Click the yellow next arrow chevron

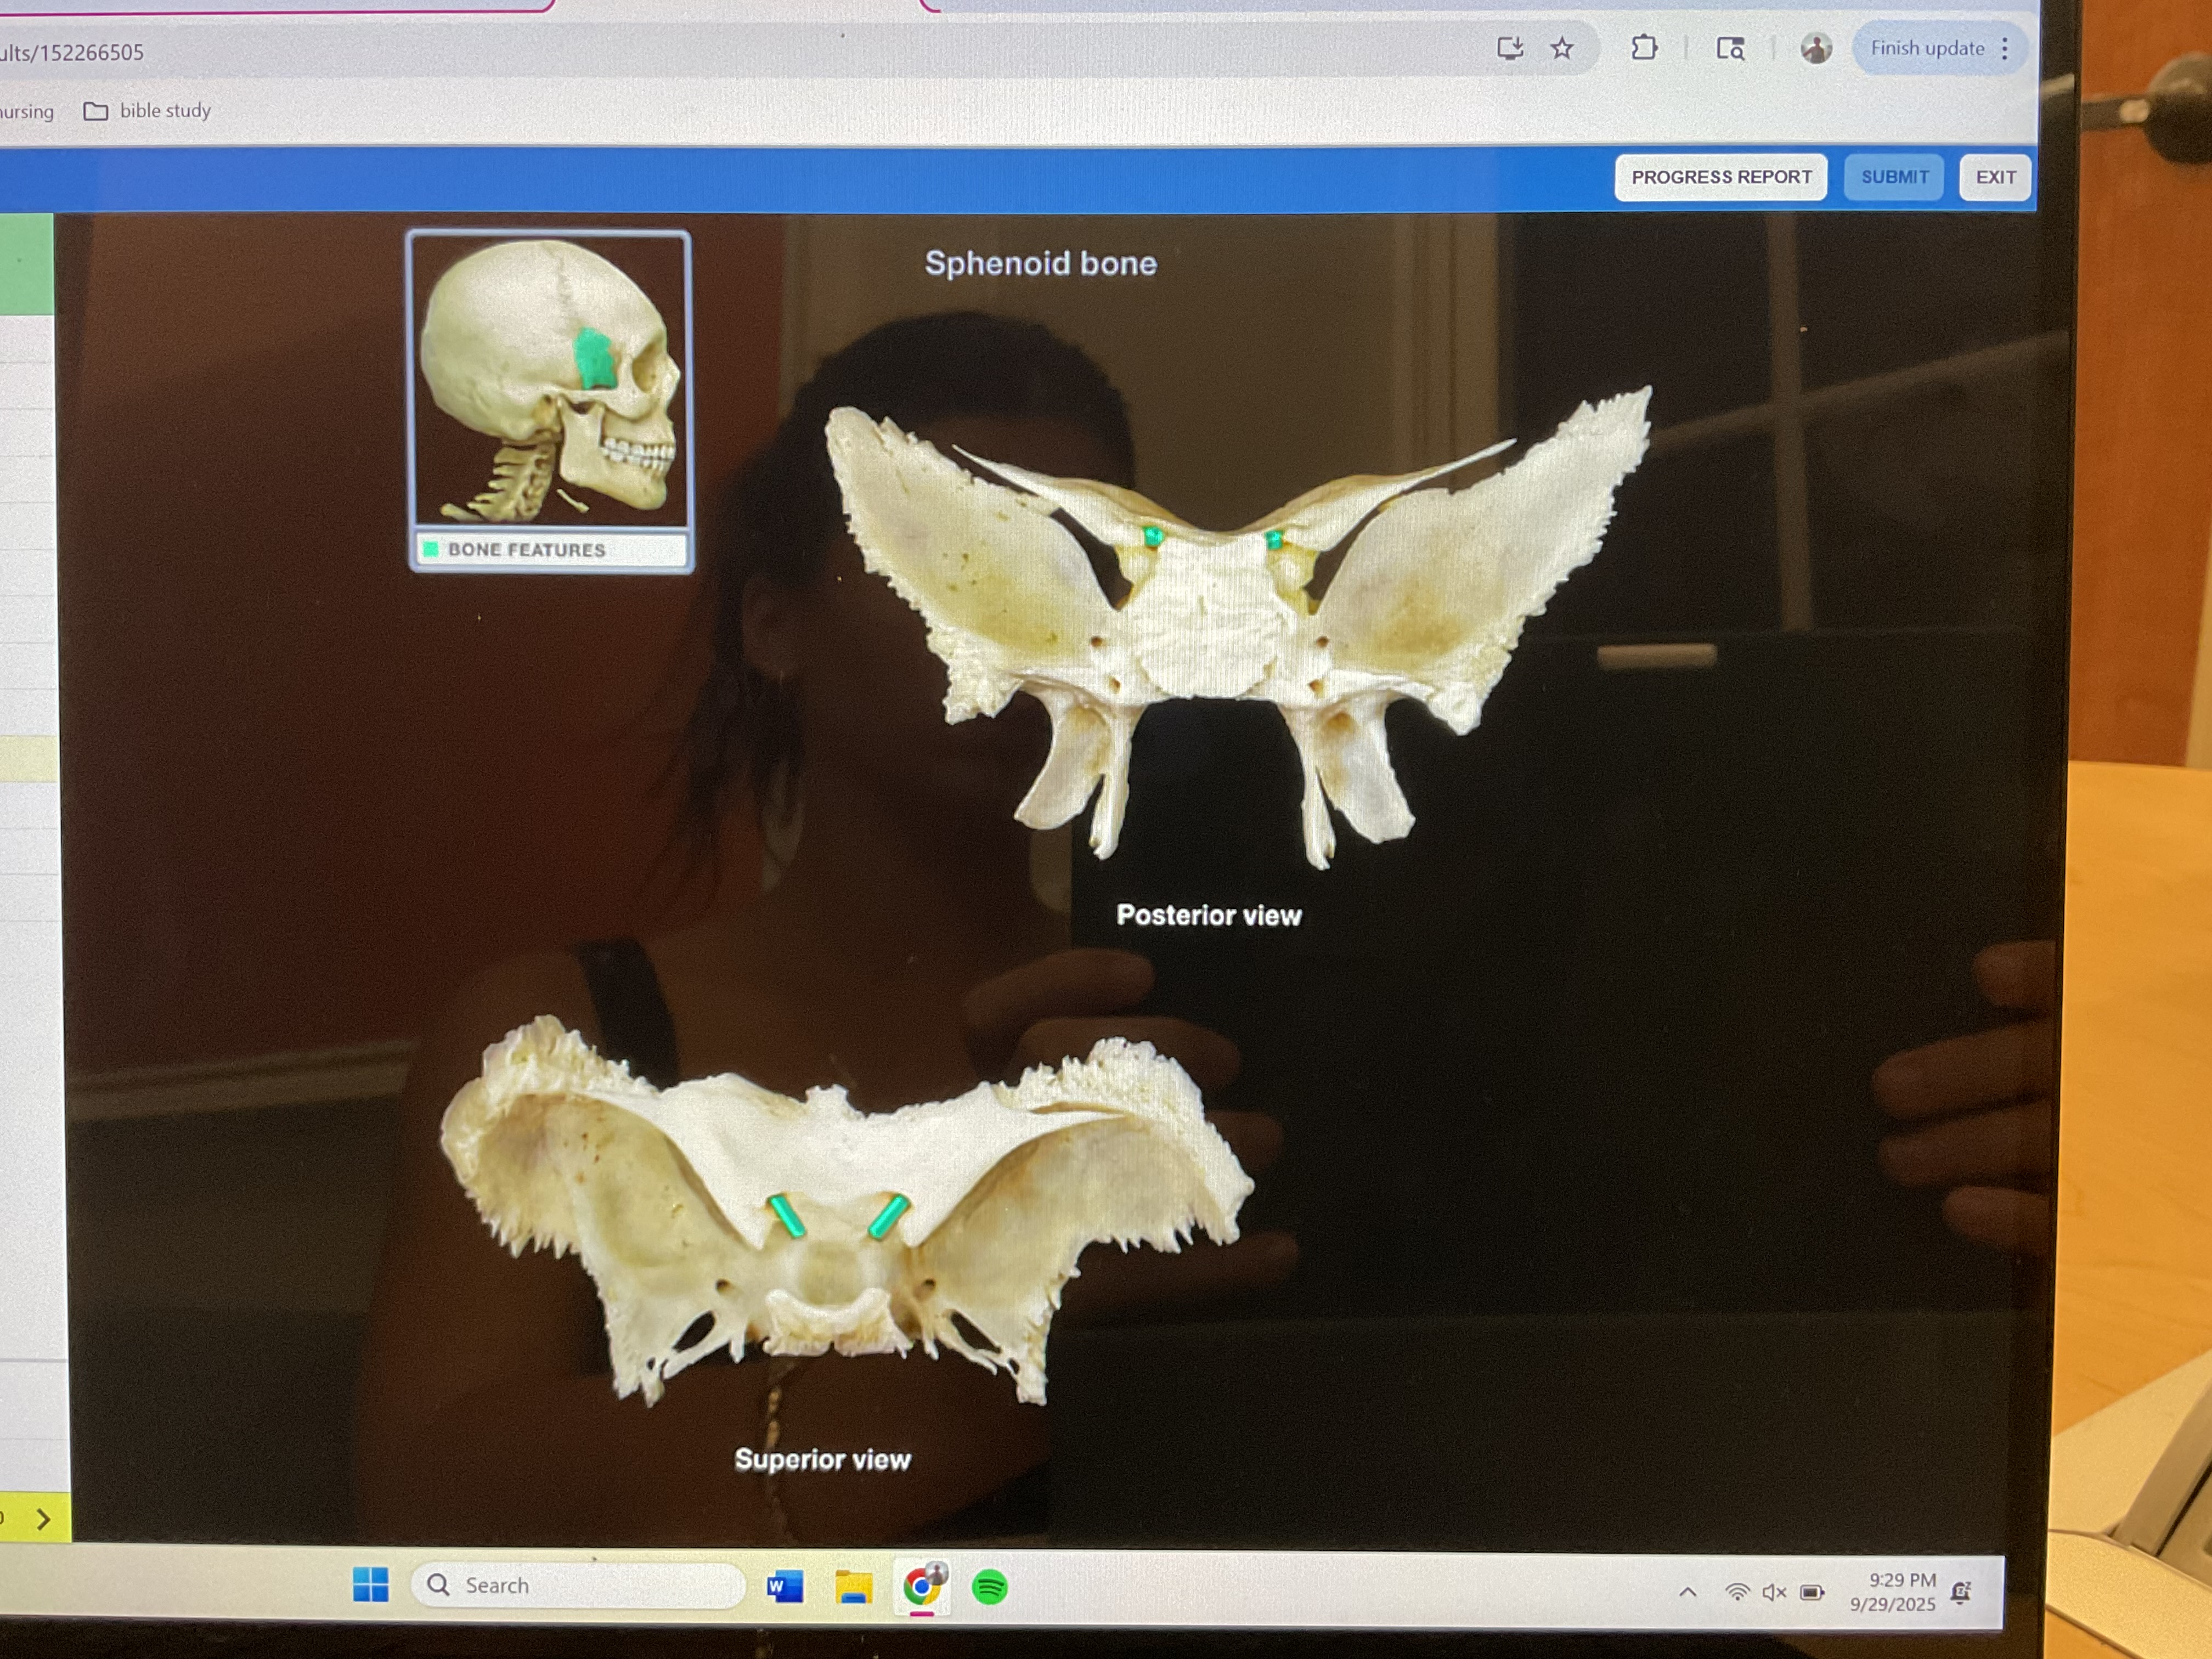point(43,1519)
